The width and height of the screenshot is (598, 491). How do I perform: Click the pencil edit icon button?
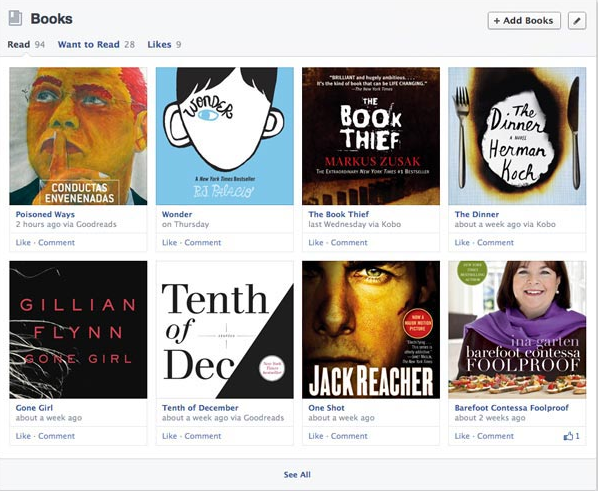[x=577, y=21]
